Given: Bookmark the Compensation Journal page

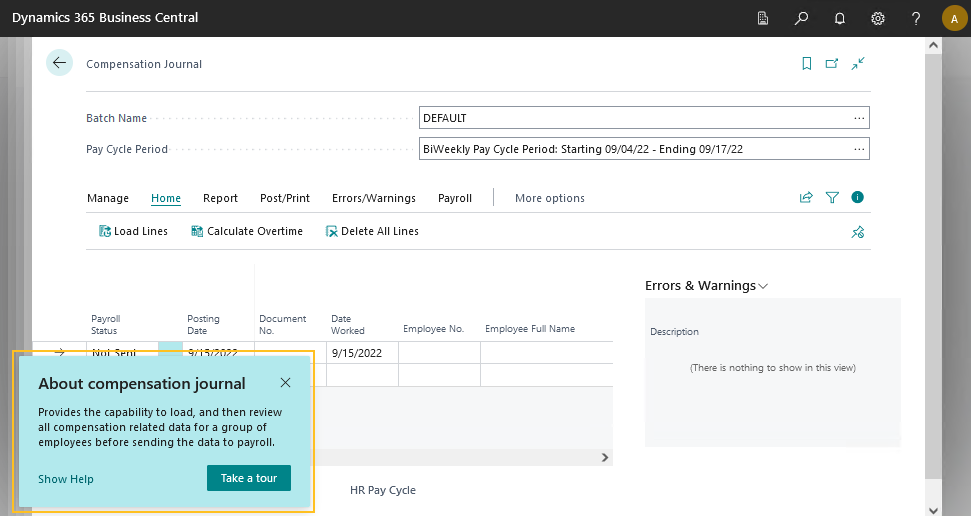Looking at the screenshot, I should click(x=806, y=64).
